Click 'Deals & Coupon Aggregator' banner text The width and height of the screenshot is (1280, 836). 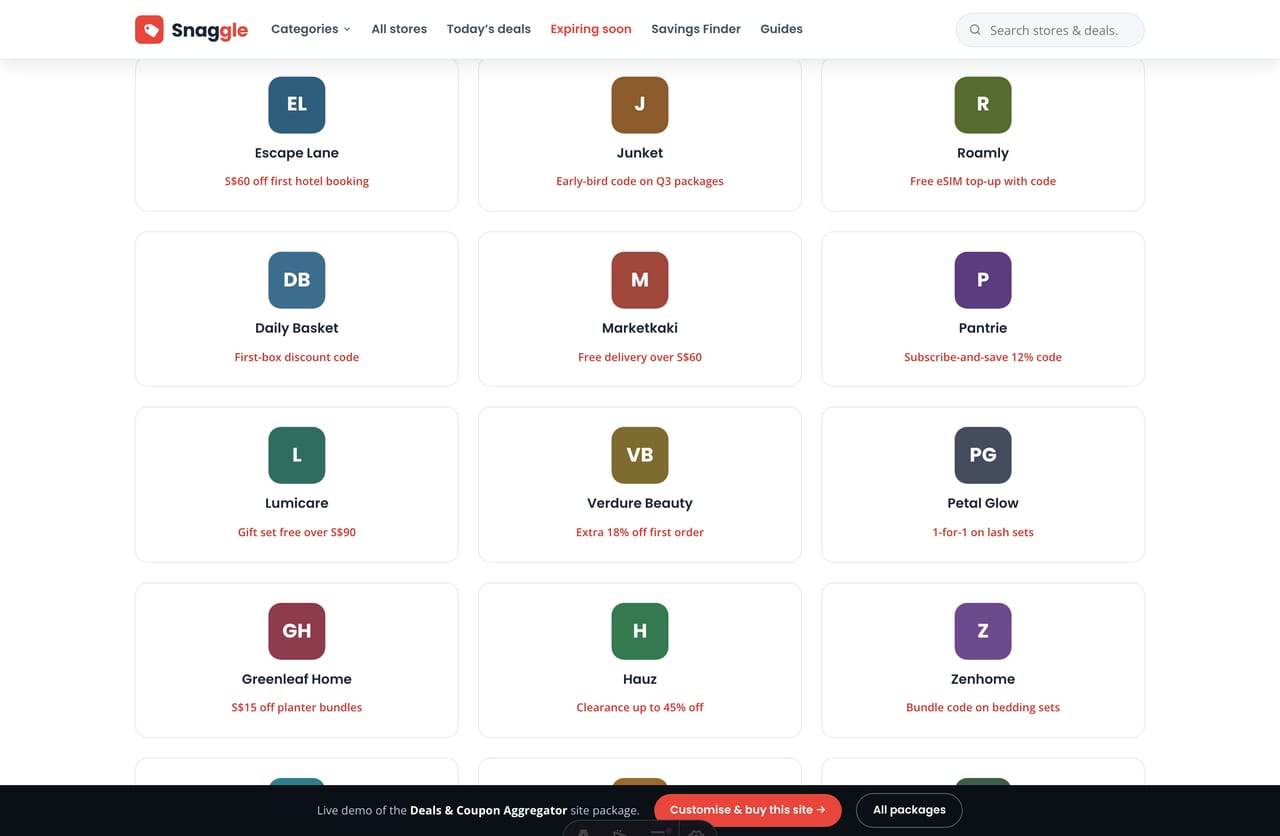(489, 810)
